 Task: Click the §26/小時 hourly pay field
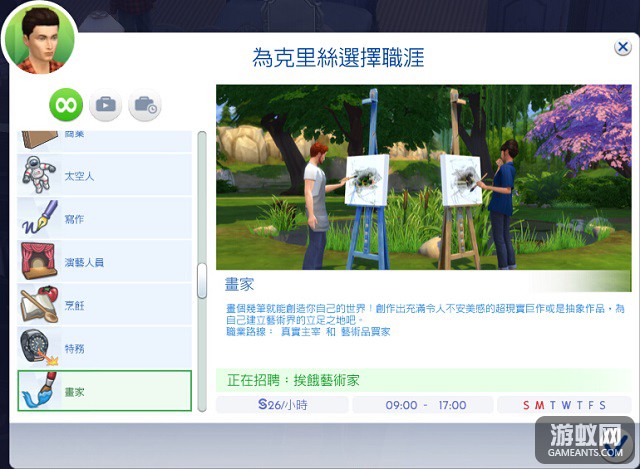tap(282, 405)
